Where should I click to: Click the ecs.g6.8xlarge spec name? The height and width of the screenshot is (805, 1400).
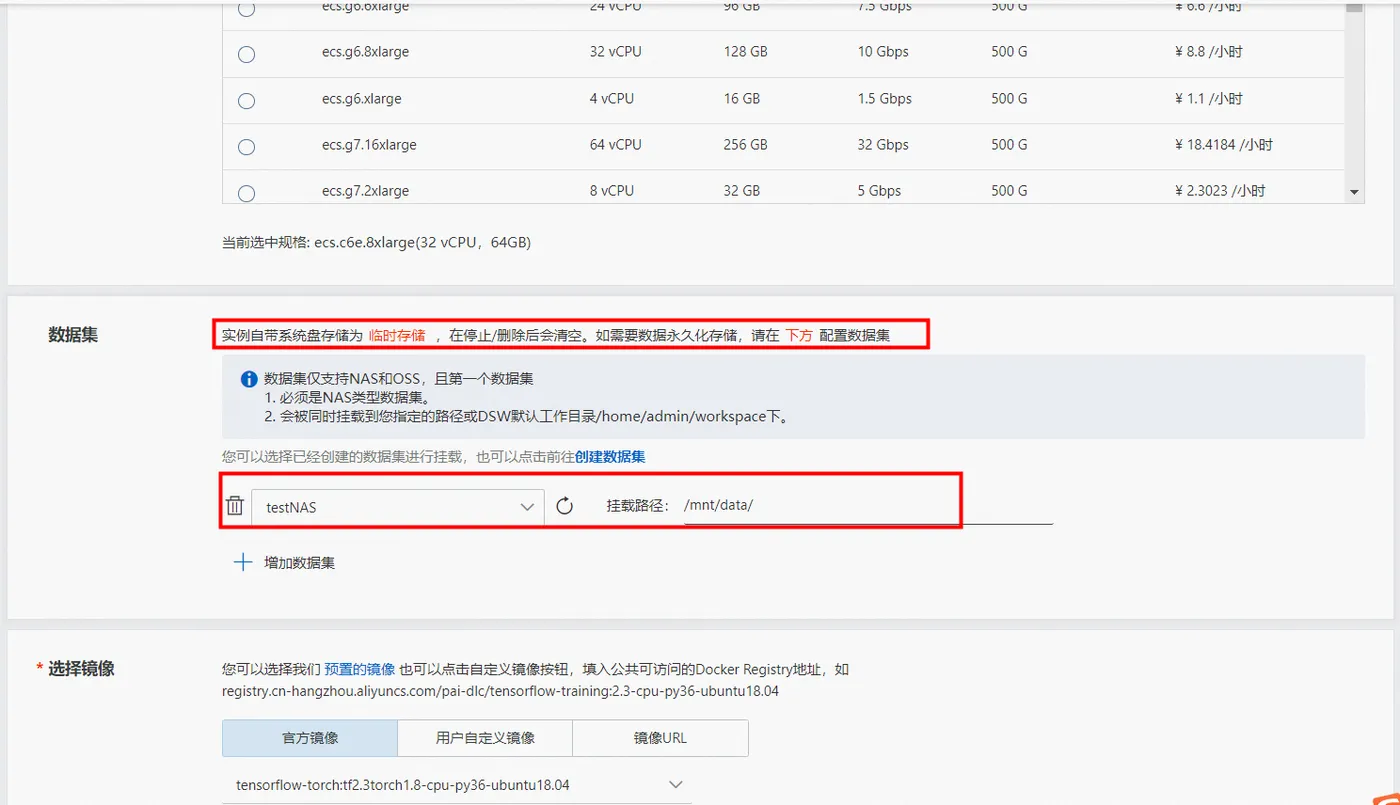tap(365, 52)
